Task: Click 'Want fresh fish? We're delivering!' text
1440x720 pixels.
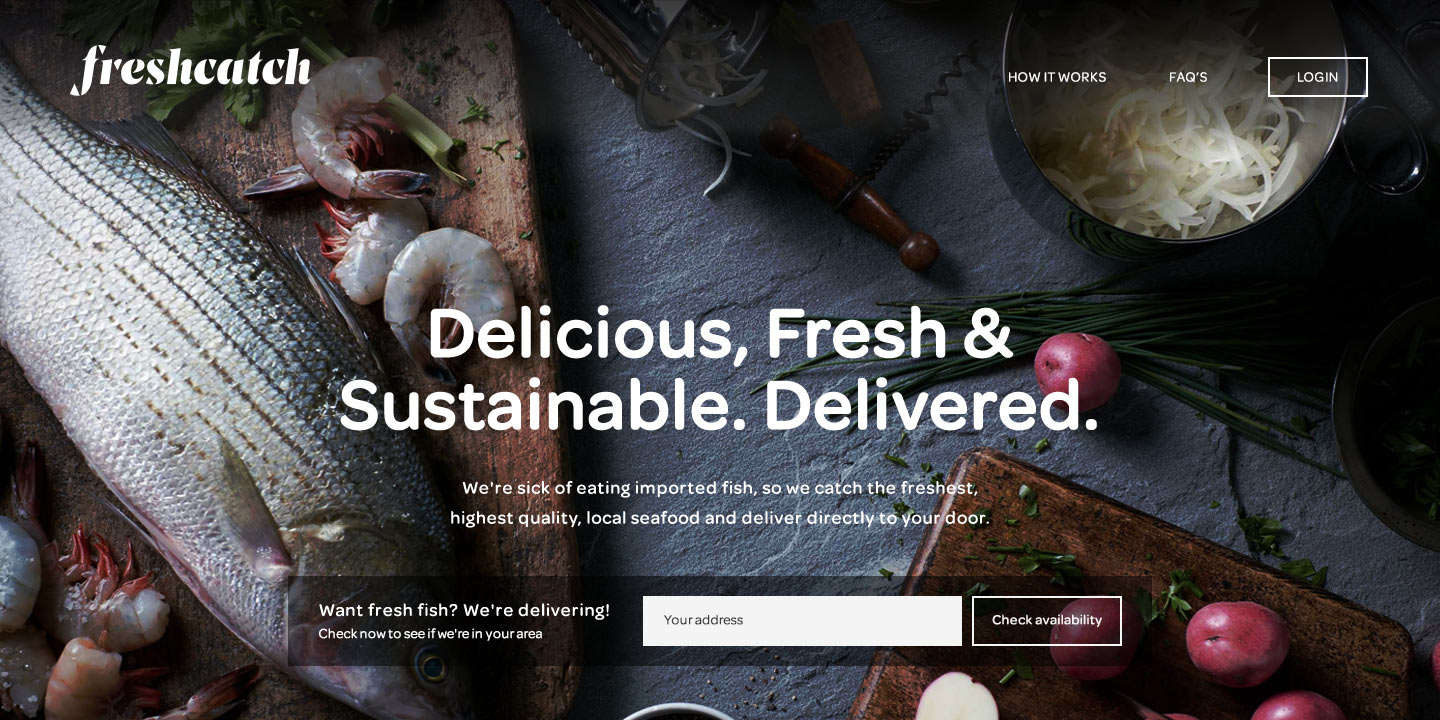Action: click(x=464, y=610)
